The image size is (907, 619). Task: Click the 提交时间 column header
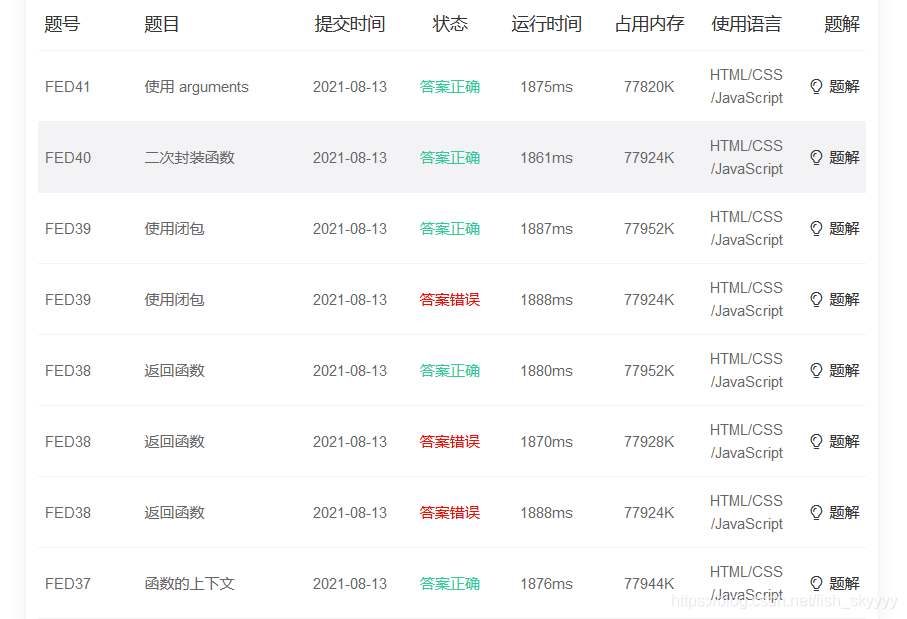click(x=349, y=24)
